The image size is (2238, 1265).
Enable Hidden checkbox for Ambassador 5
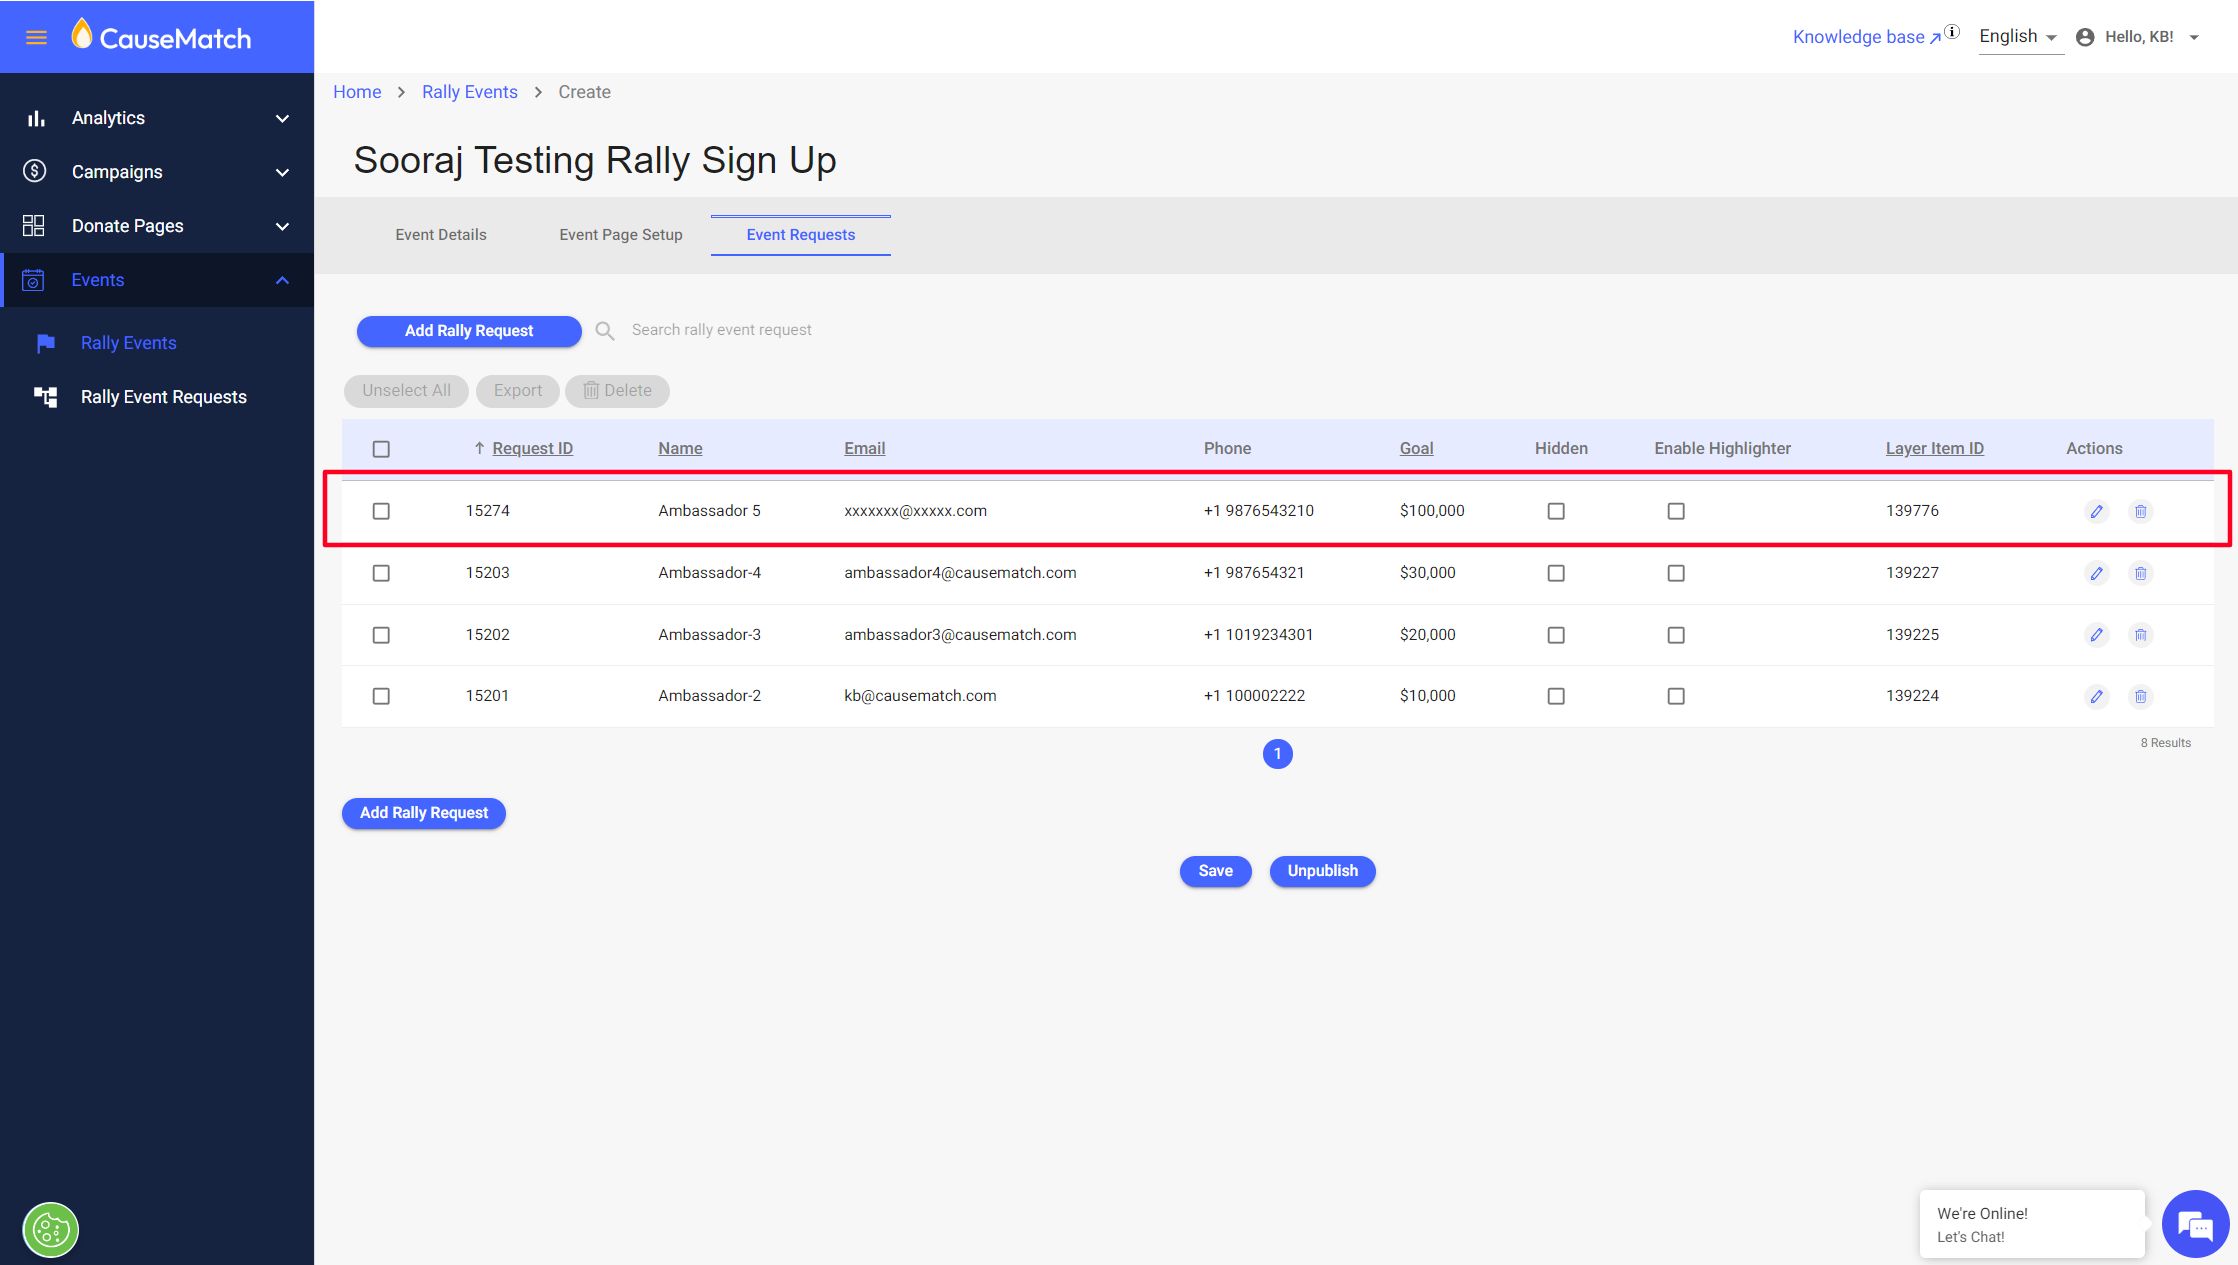click(1556, 511)
